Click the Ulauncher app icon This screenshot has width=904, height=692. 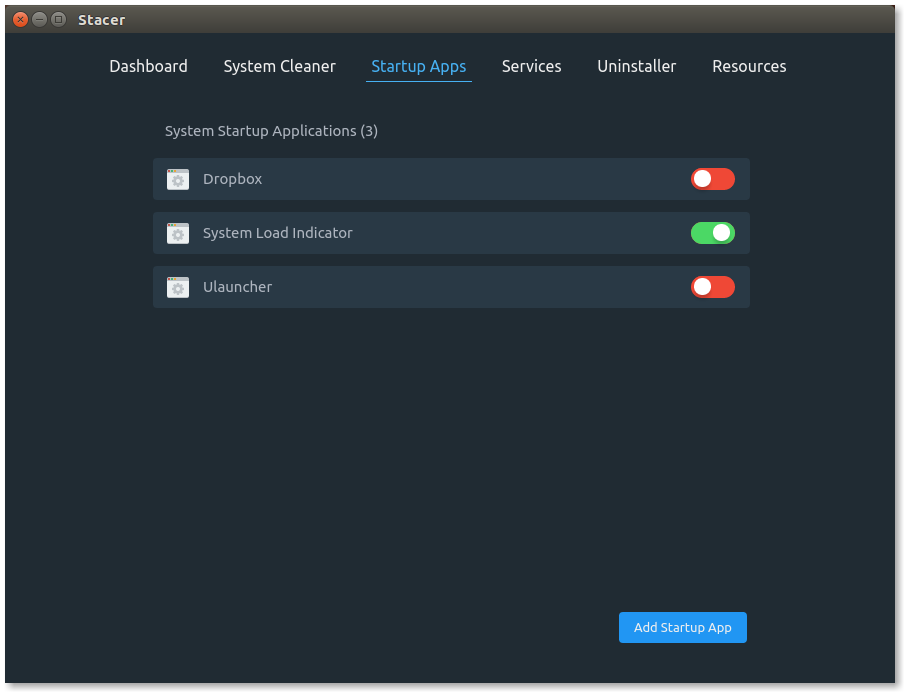[x=178, y=287]
